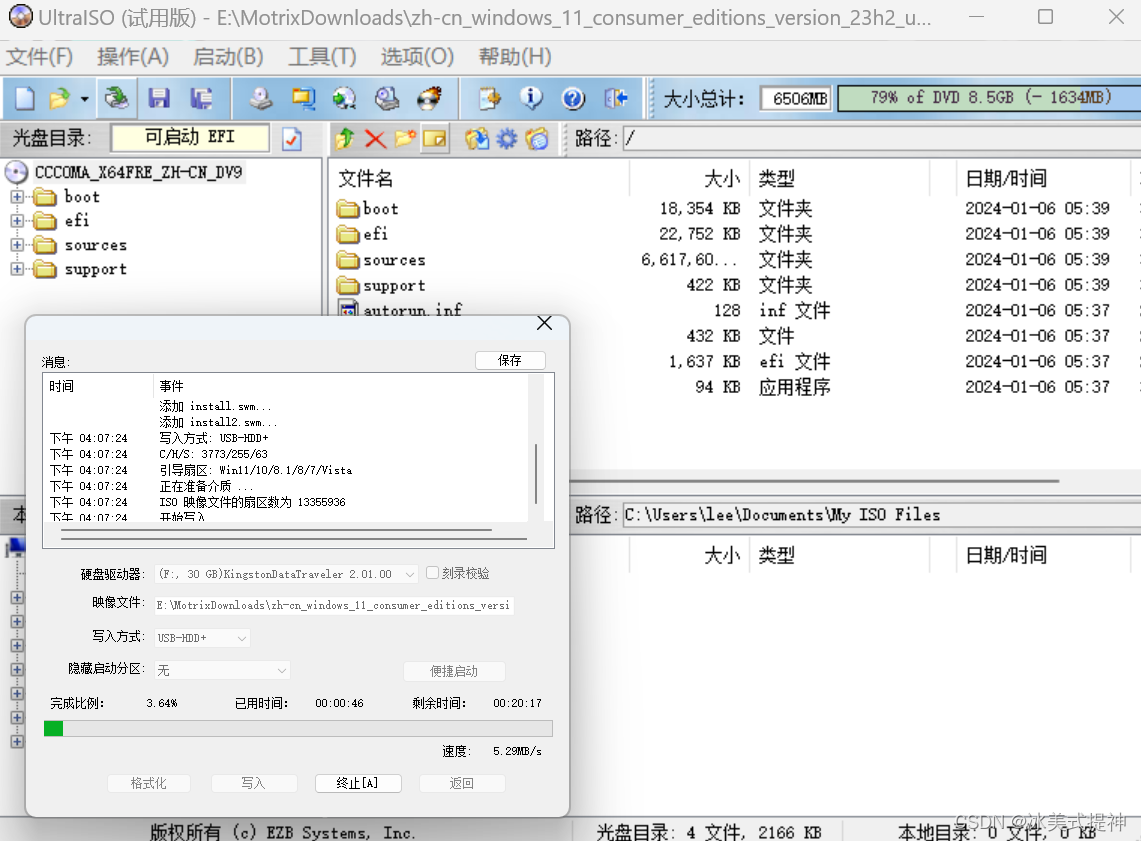Image resolution: width=1141 pixels, height=841 pixels.
Task: Expand the efi folder in tree
Action: point(17,220)
